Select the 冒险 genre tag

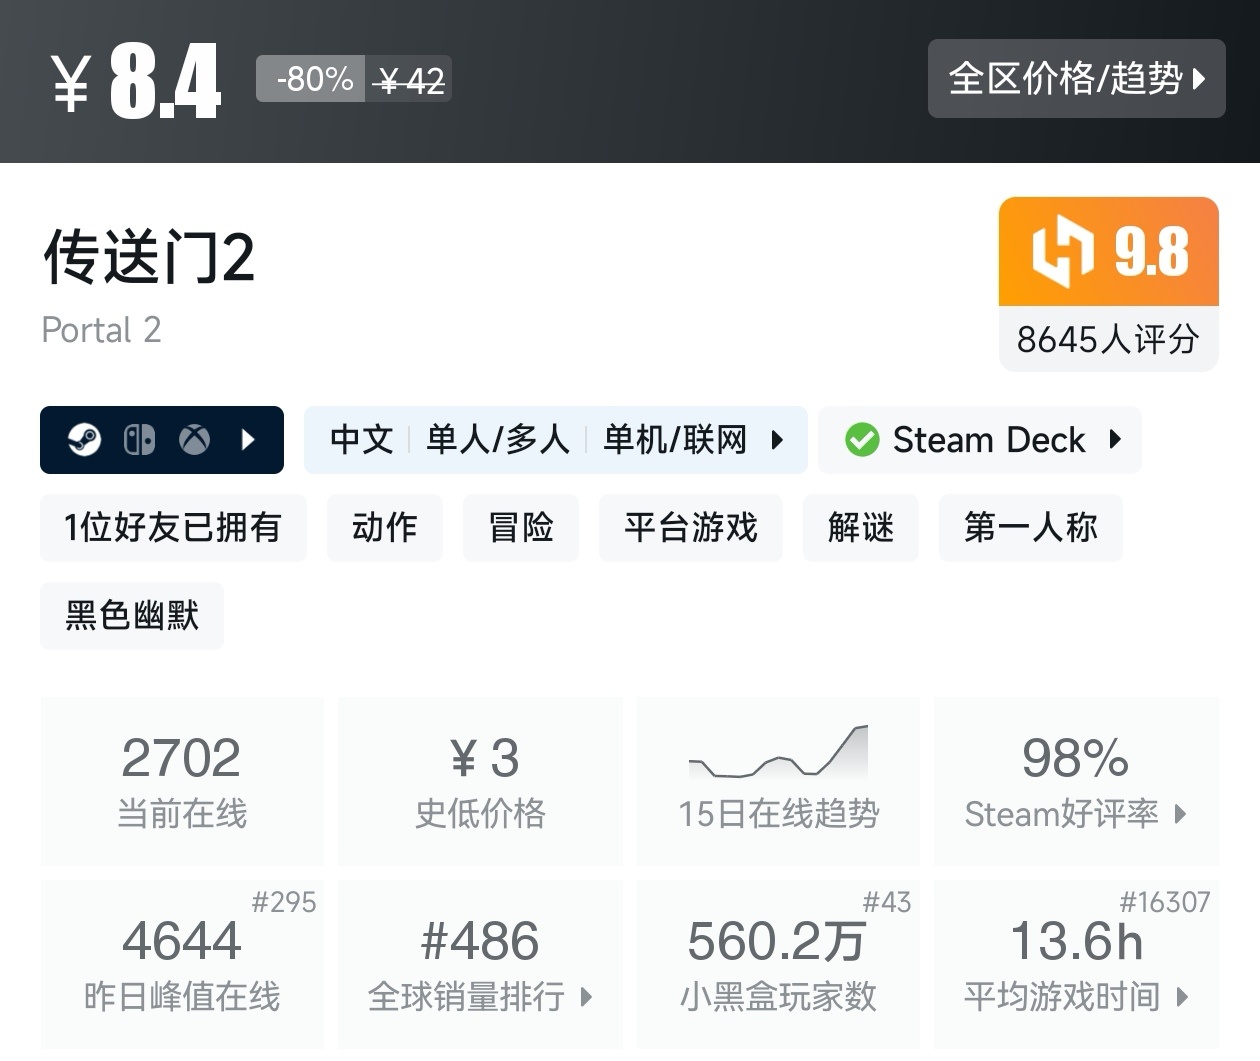click(520, 527)
